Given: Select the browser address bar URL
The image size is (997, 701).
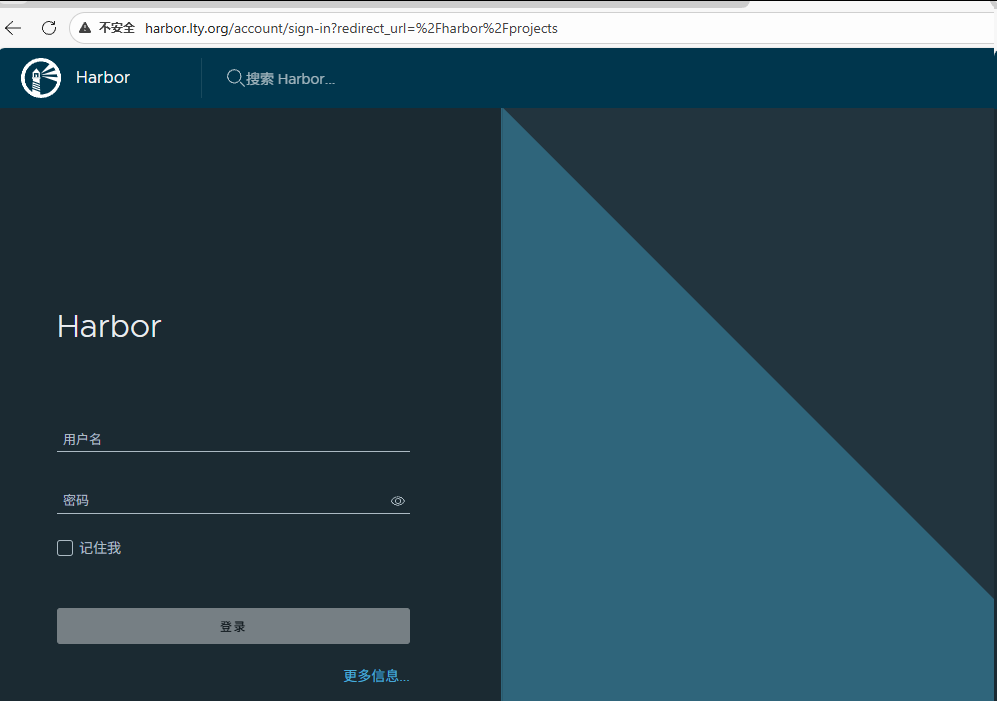Looking at the screenshot, I should [x=351, y=29].
